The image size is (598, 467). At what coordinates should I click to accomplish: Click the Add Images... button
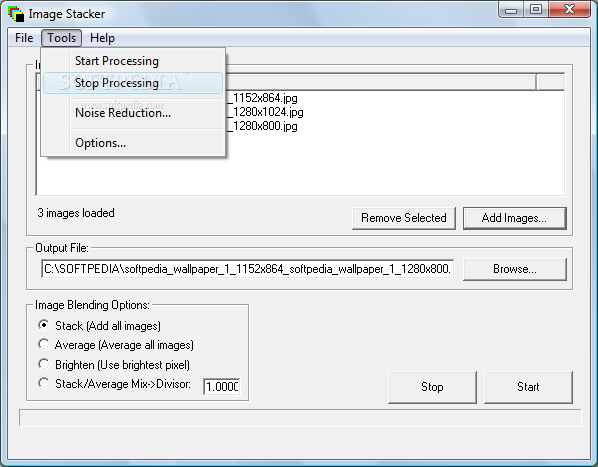(x=514, y=218)
